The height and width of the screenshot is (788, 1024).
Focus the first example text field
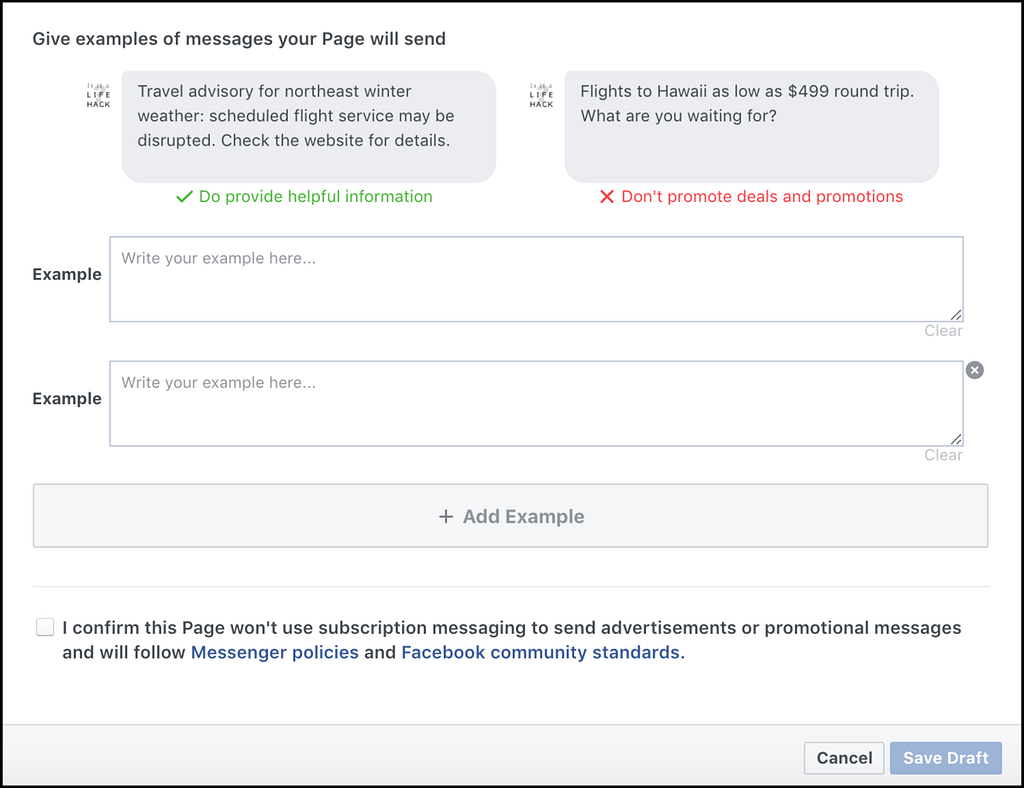coord(535,279)
